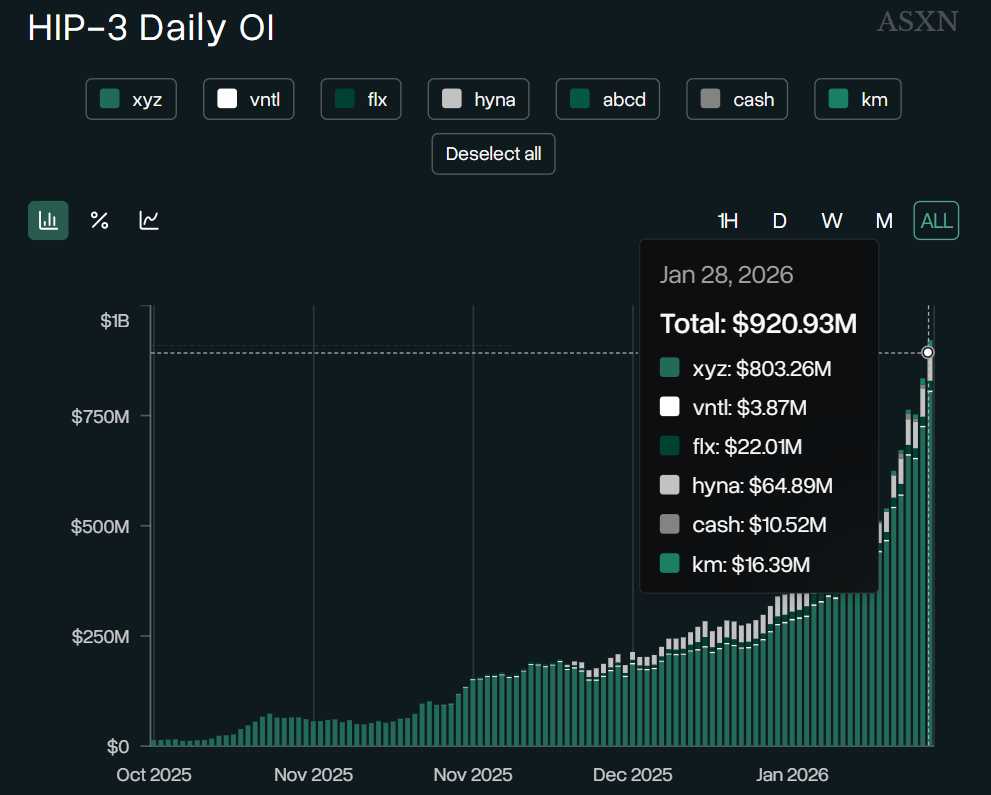
Task: Choose the D daily timeframe
Action: click(780, 221)
